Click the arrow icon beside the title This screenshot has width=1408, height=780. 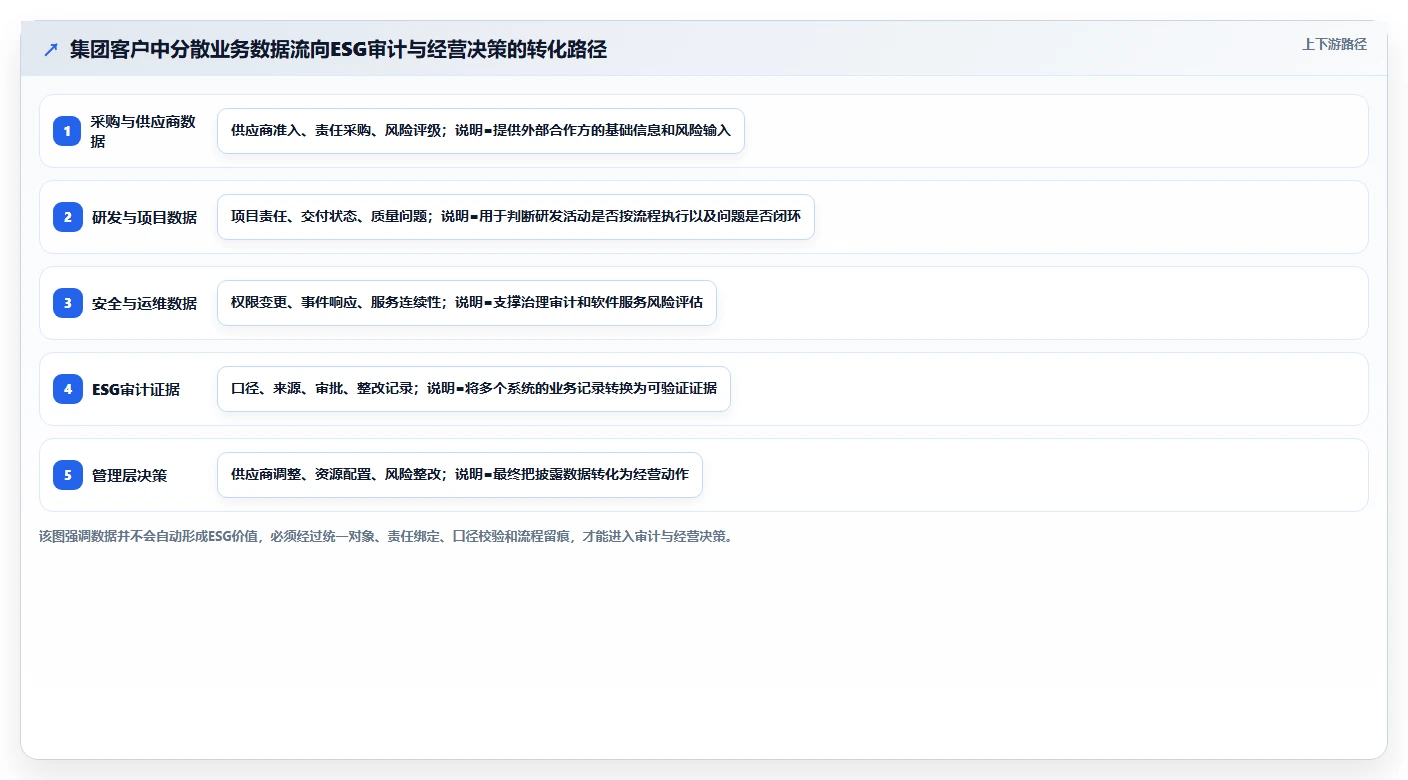click(x=51, y=50)
